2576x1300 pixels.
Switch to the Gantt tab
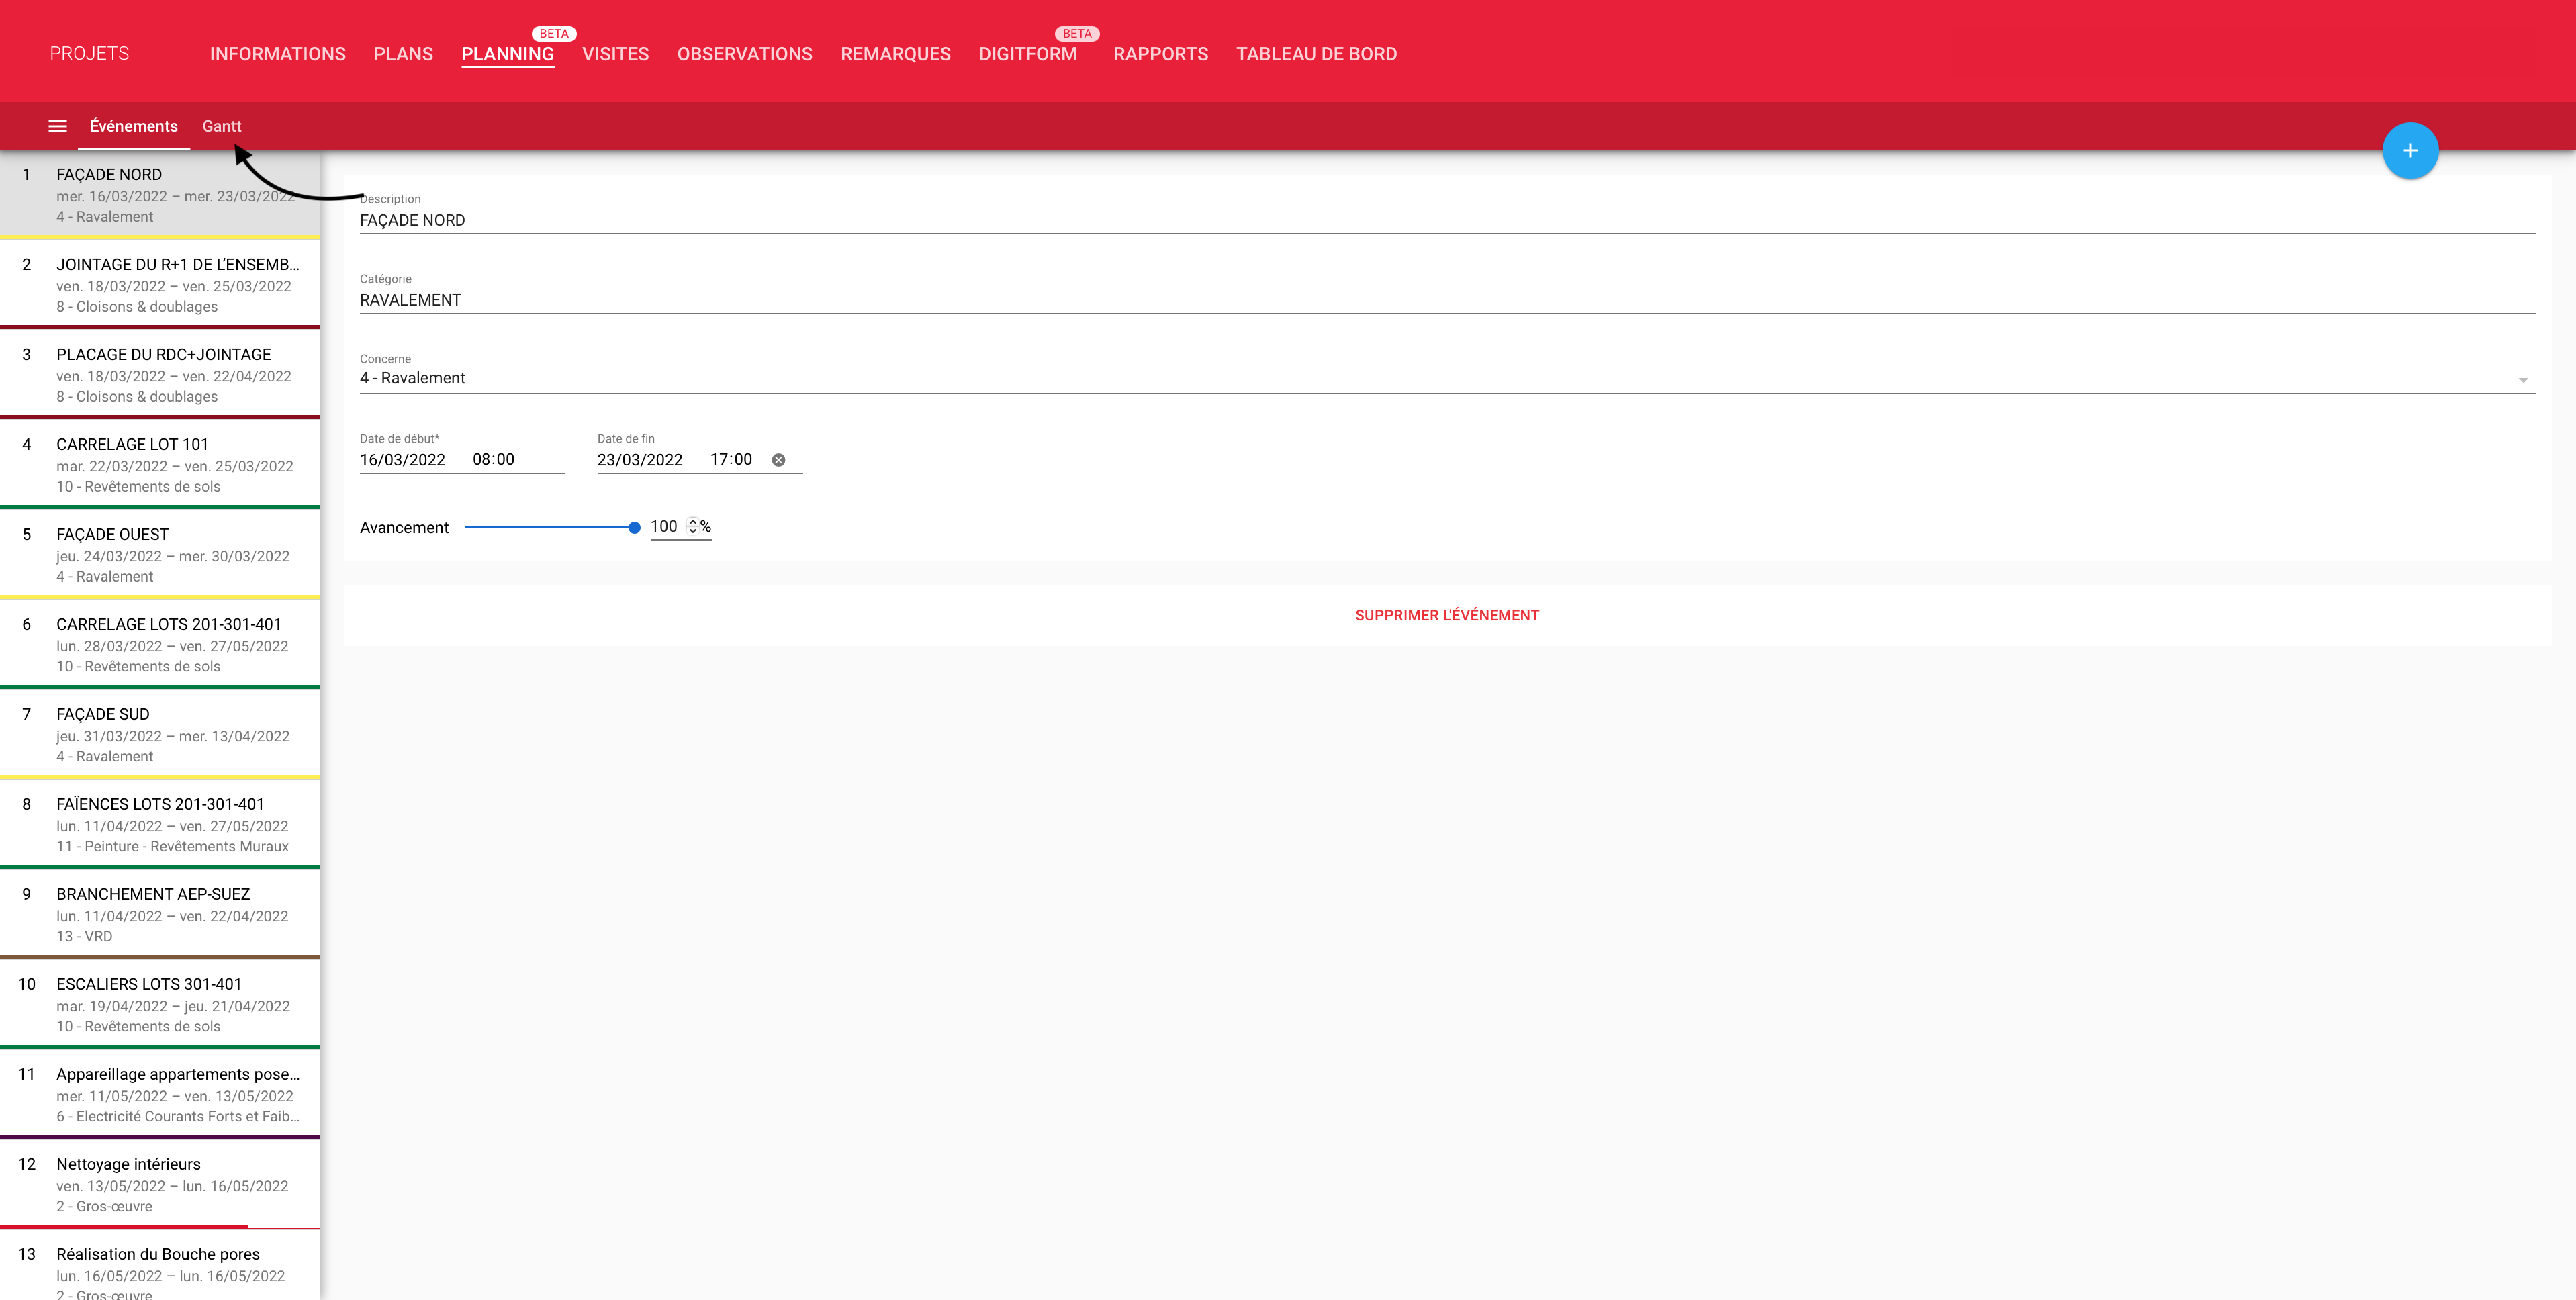(x=221, y=126)
